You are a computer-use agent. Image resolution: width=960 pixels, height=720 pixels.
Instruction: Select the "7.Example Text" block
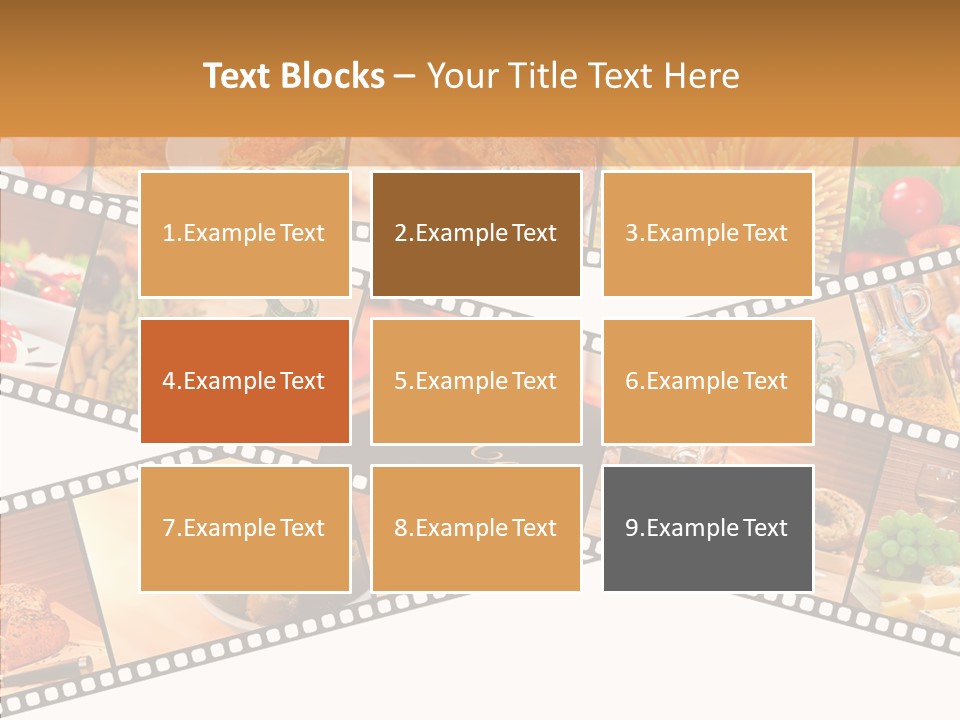click(x=244, y=528)
